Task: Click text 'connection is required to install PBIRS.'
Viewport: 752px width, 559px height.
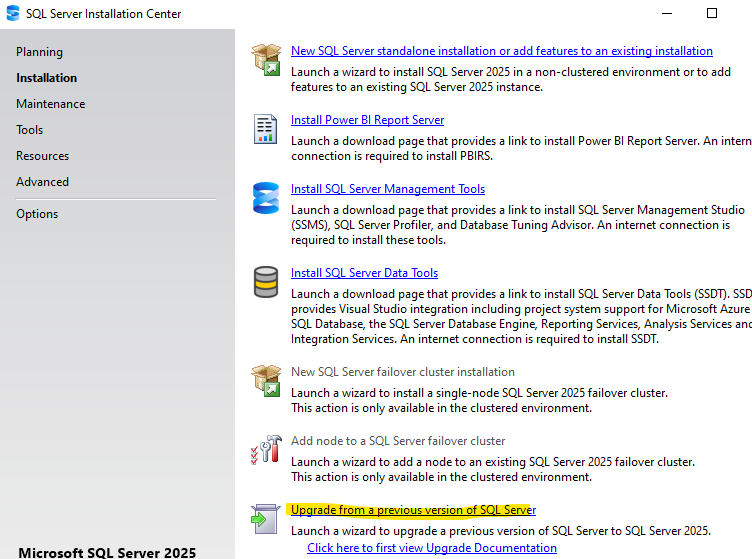Action: coord(392,156)
